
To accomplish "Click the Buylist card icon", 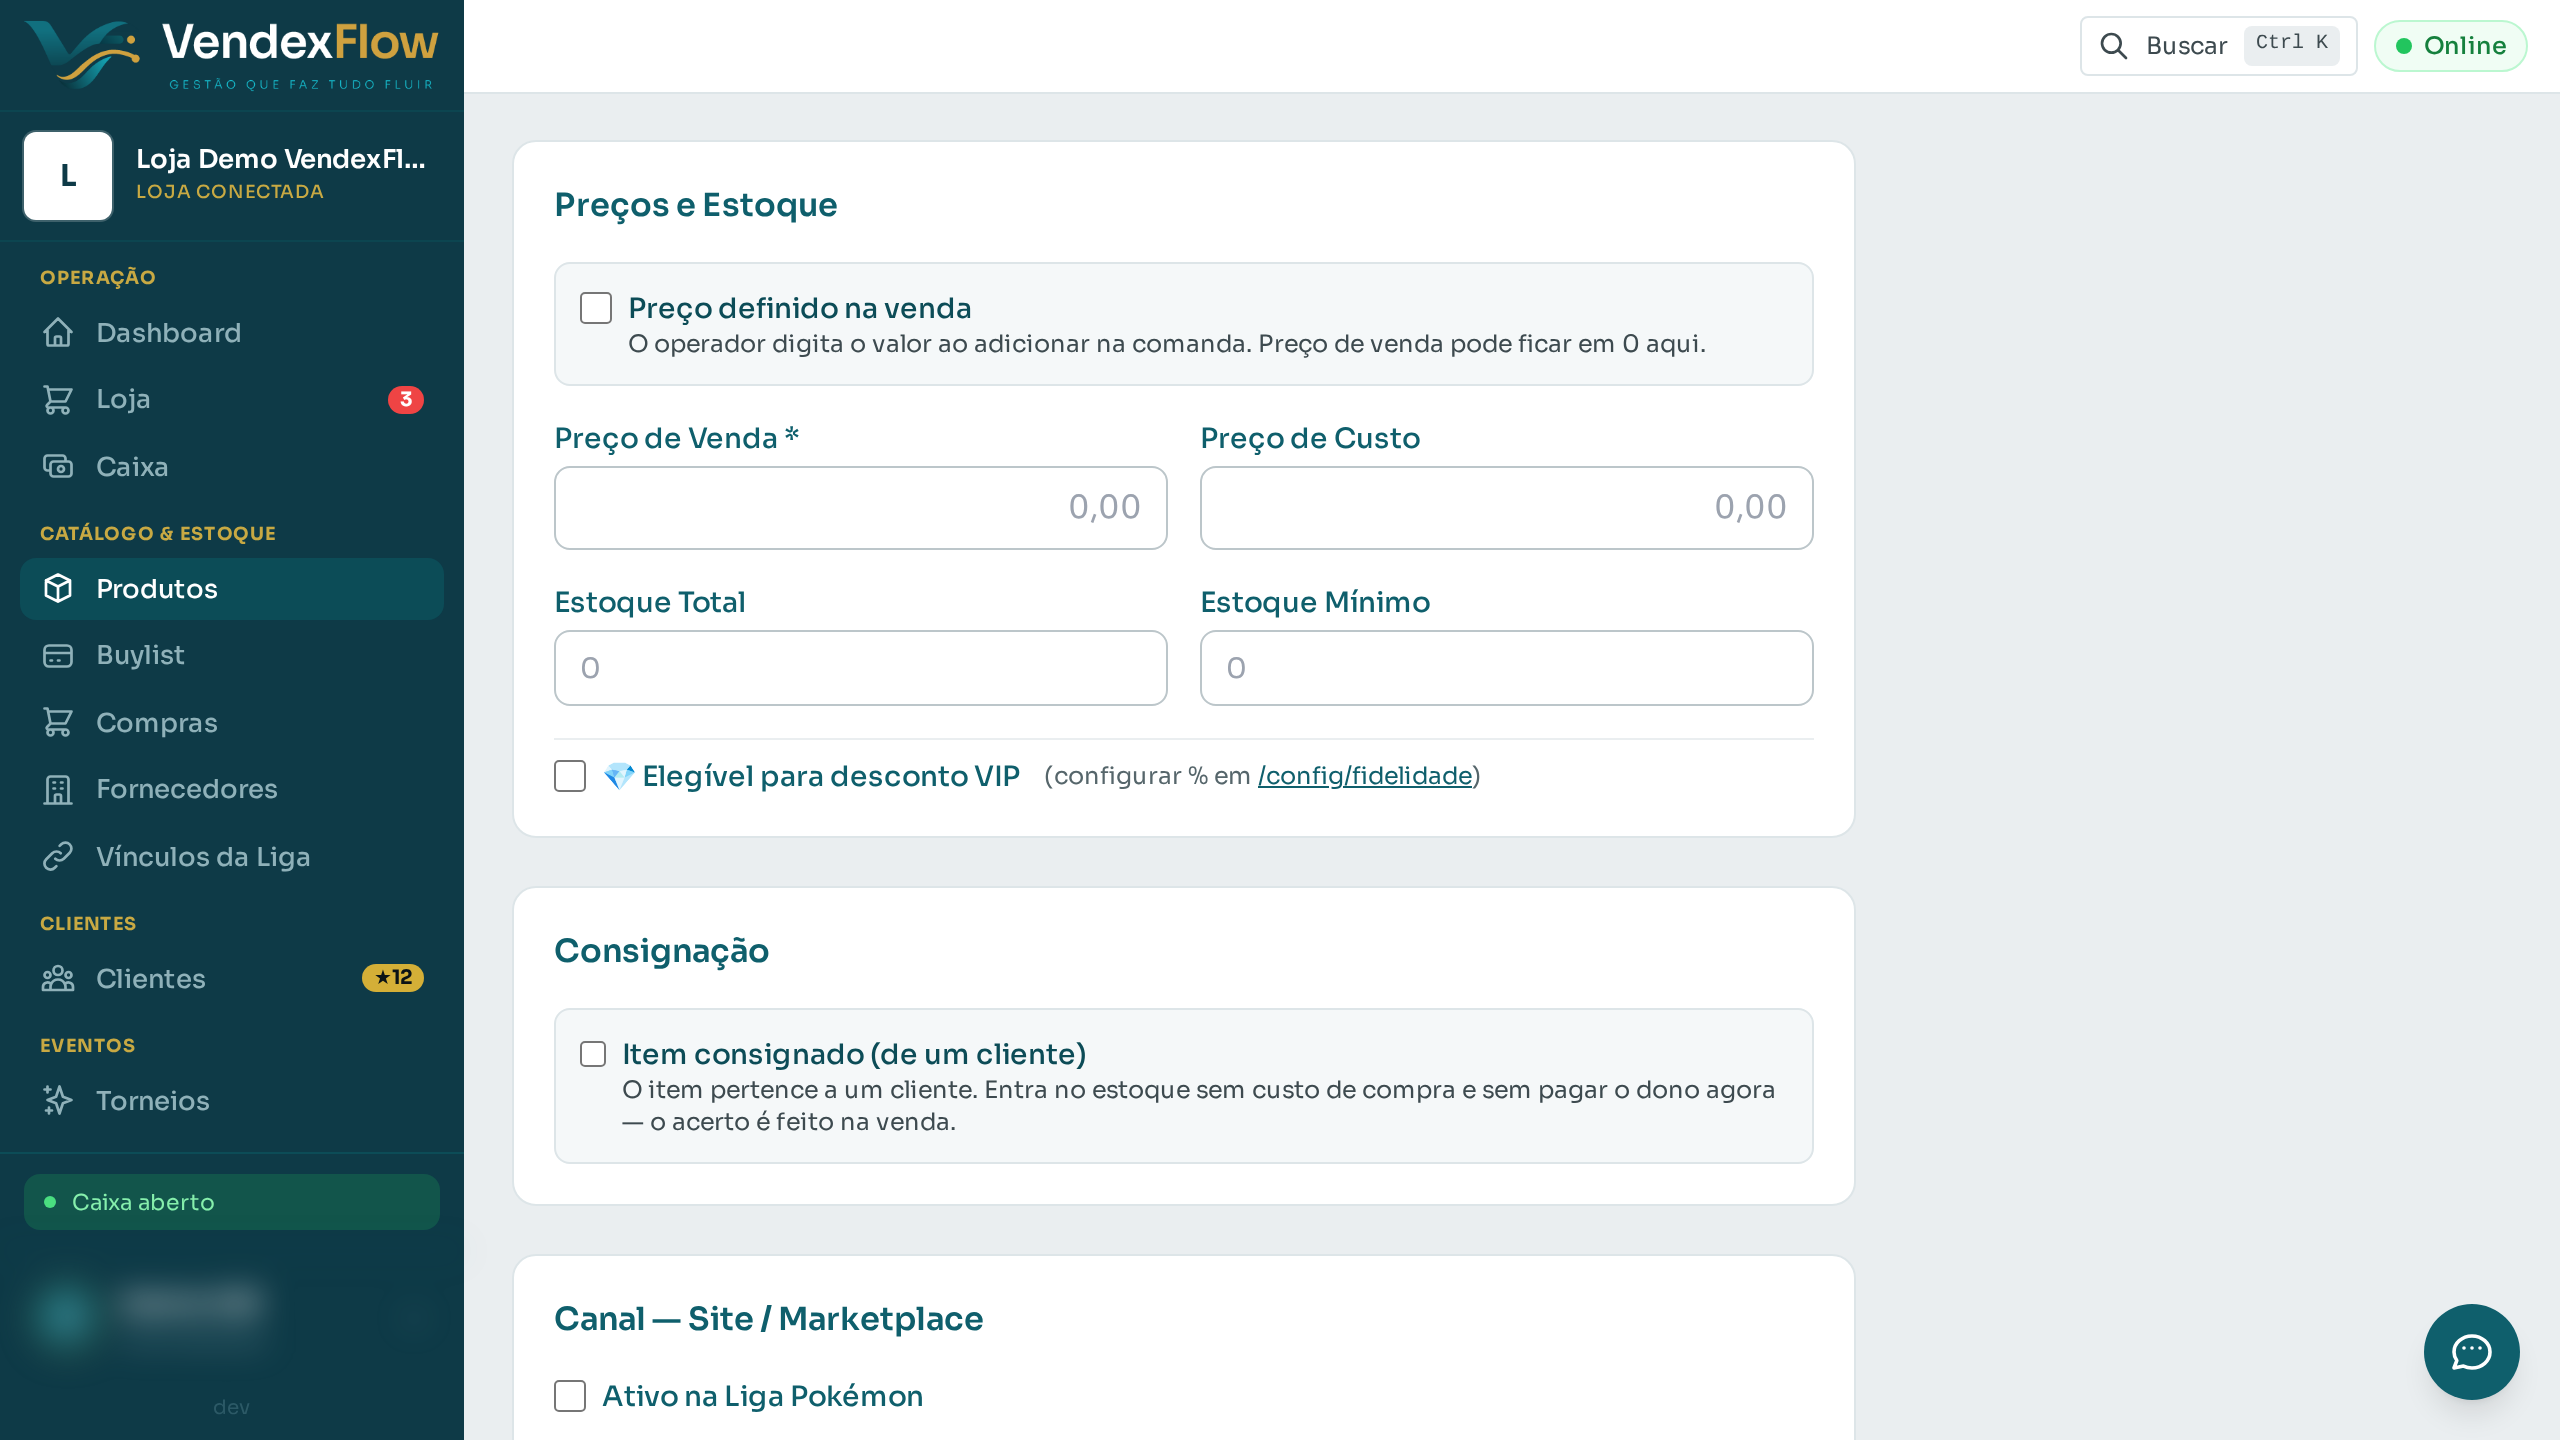I will point(58,655).
